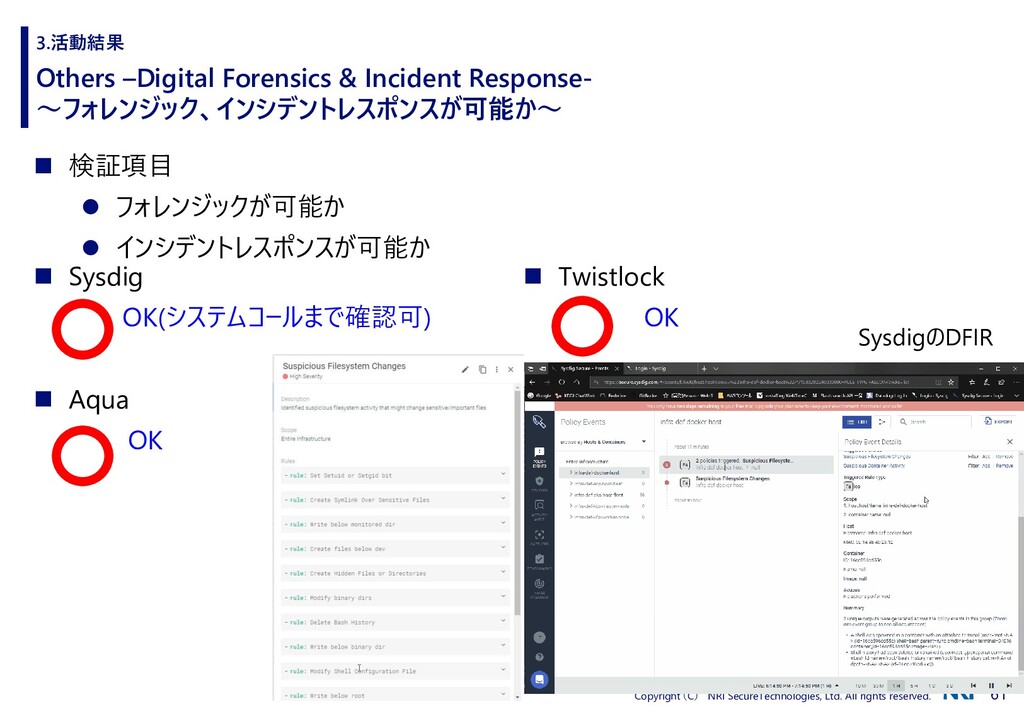This screenshot has height=709, width=1024.
Task: Open a new browser tab with plus button
Action: coord(704,368)
